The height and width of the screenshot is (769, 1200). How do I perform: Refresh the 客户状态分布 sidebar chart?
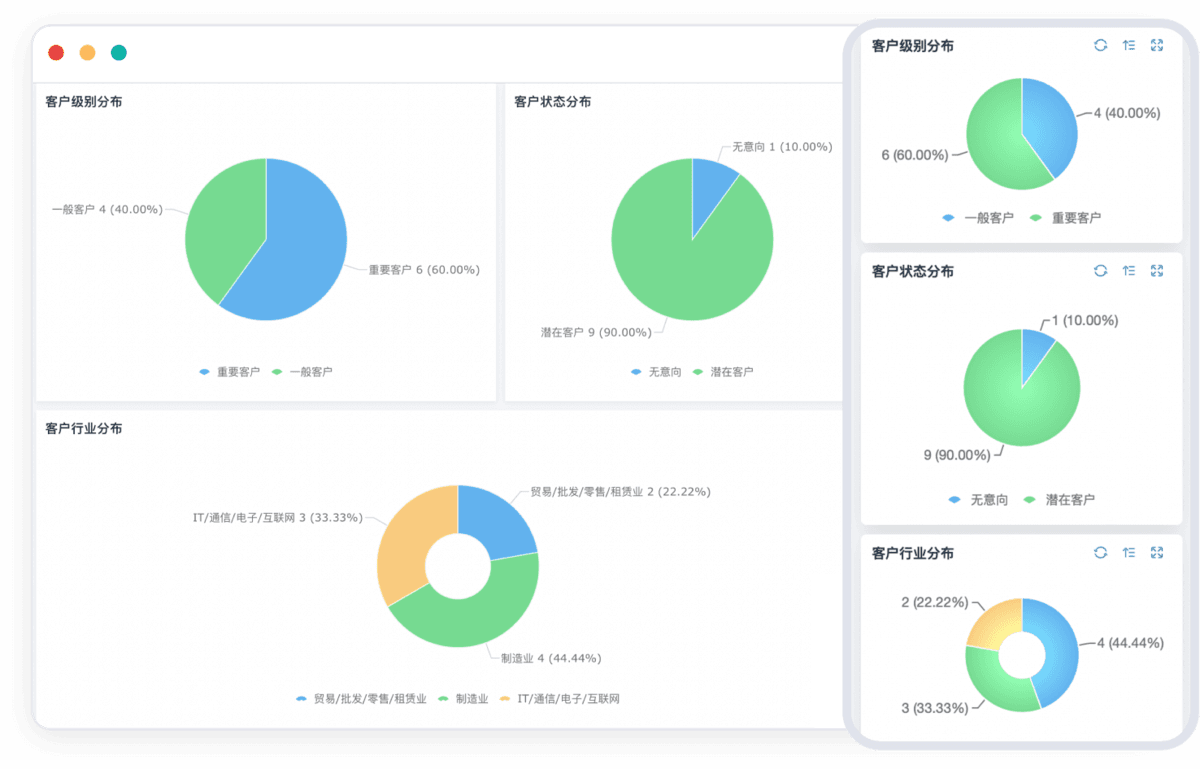click(x=1101, y=271)
